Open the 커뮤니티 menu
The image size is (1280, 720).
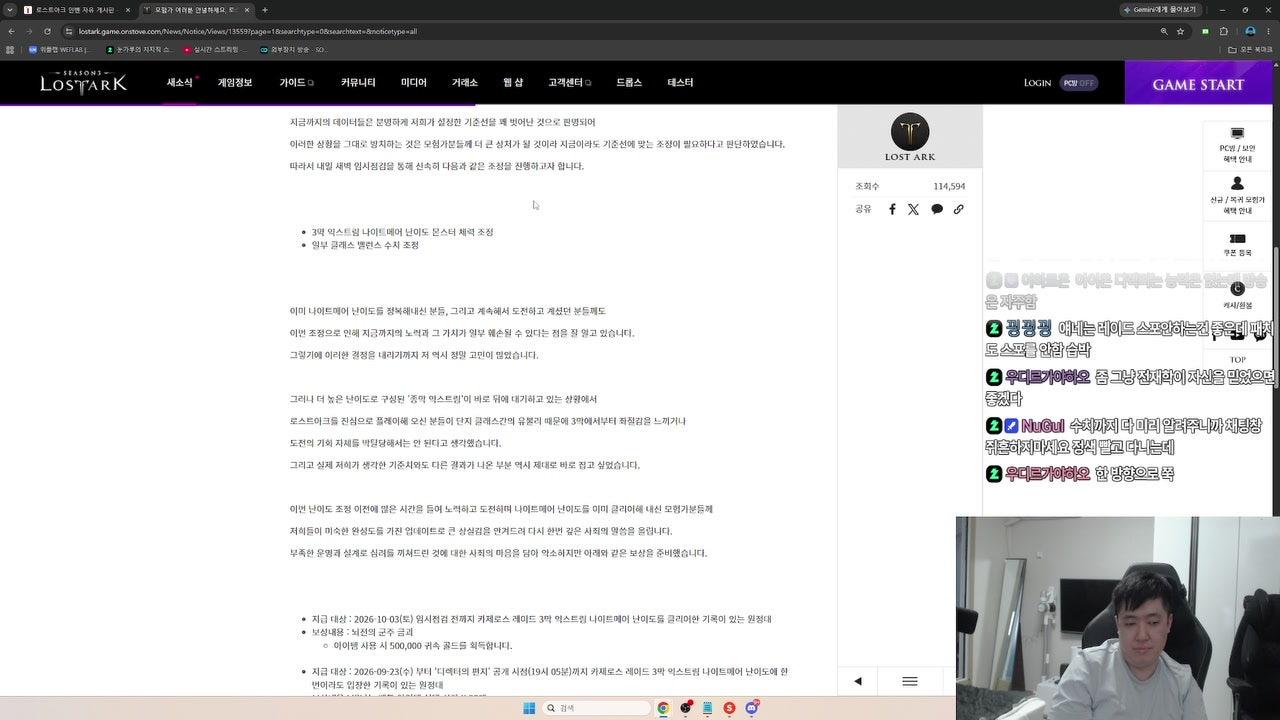pyautogui.click(x=358, y=83)
